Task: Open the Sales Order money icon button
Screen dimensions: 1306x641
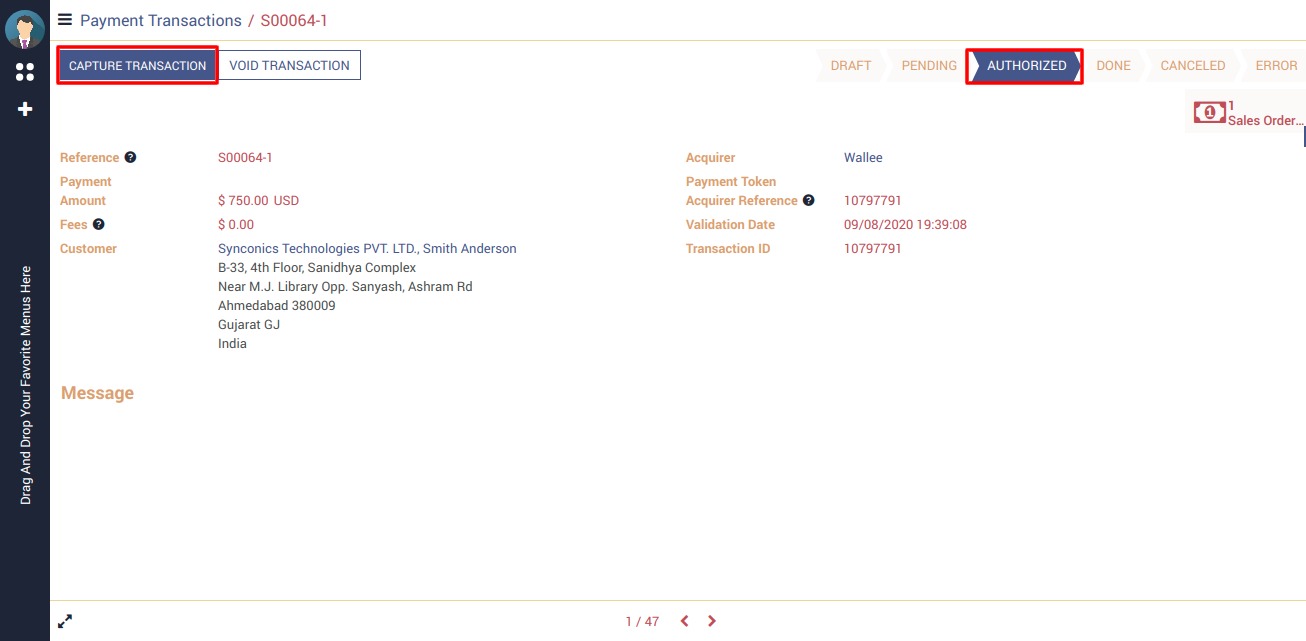Action: pyautogui.click(x=1209, y=113)
